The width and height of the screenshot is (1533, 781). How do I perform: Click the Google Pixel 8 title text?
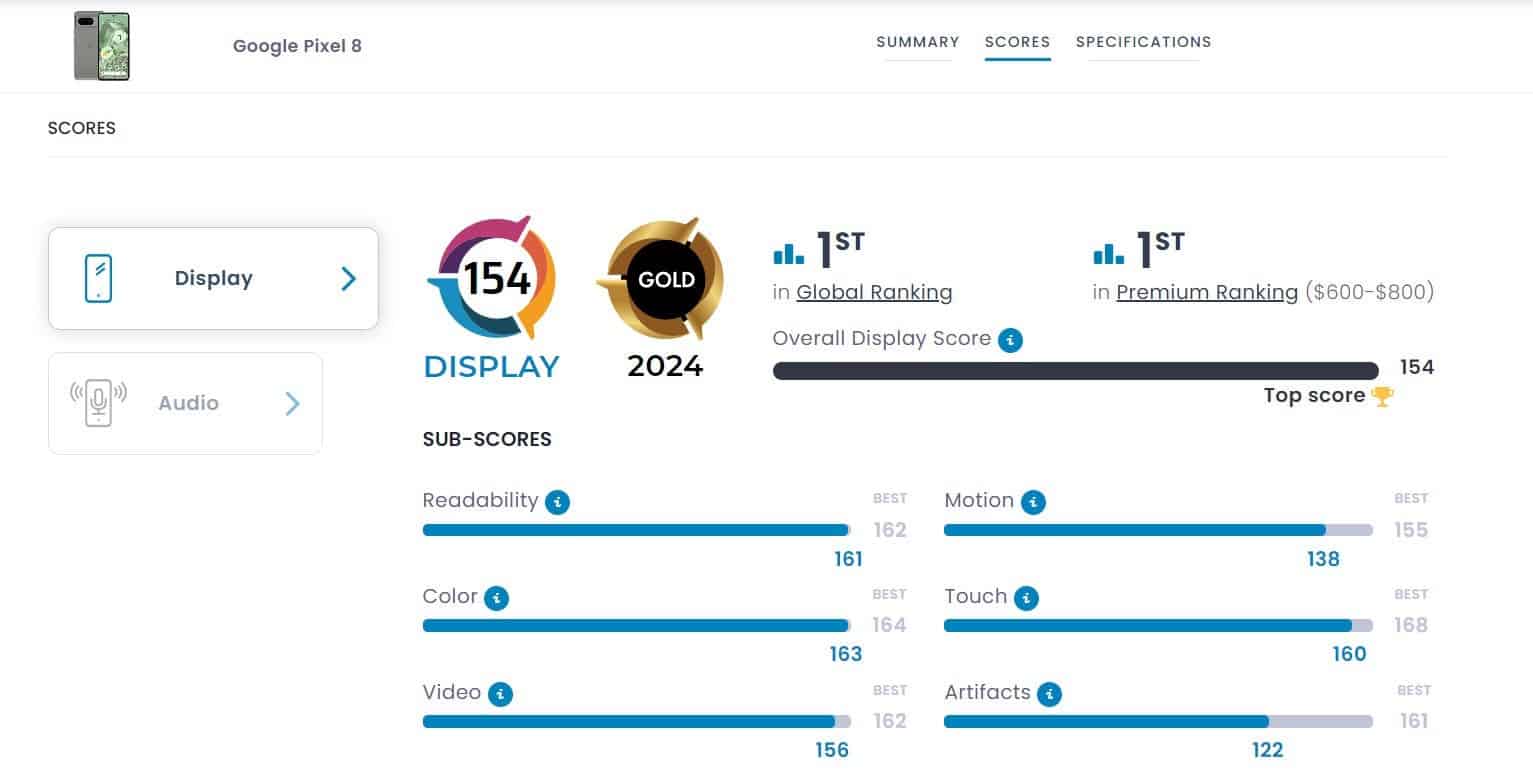[x=297, y=46]
